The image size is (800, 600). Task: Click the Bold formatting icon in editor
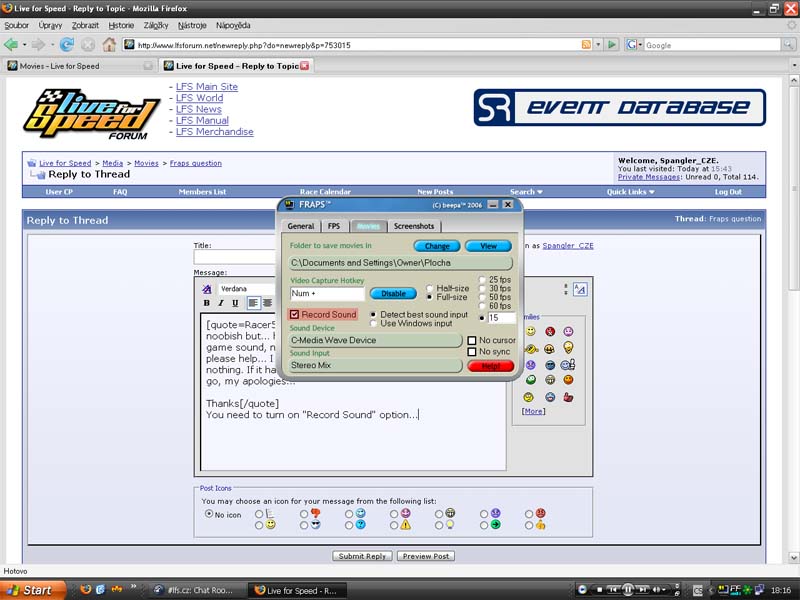tap(207, 303)
